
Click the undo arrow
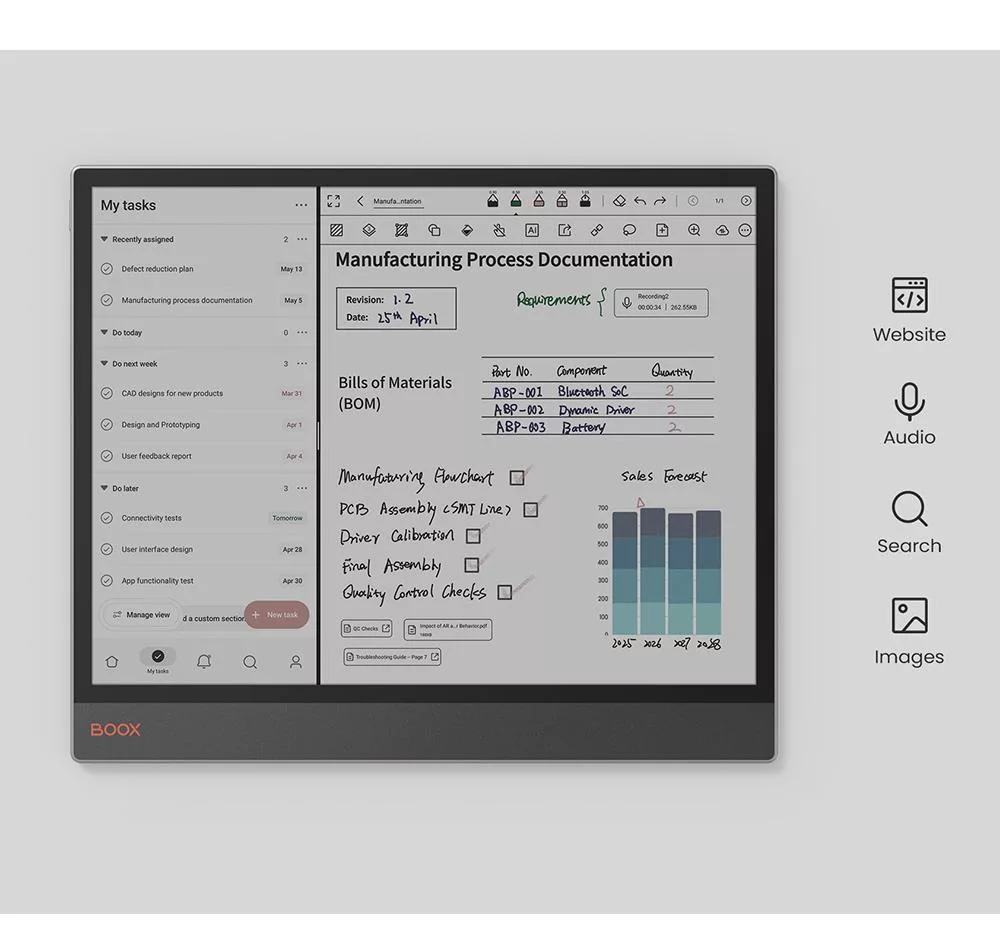[640, 201]
